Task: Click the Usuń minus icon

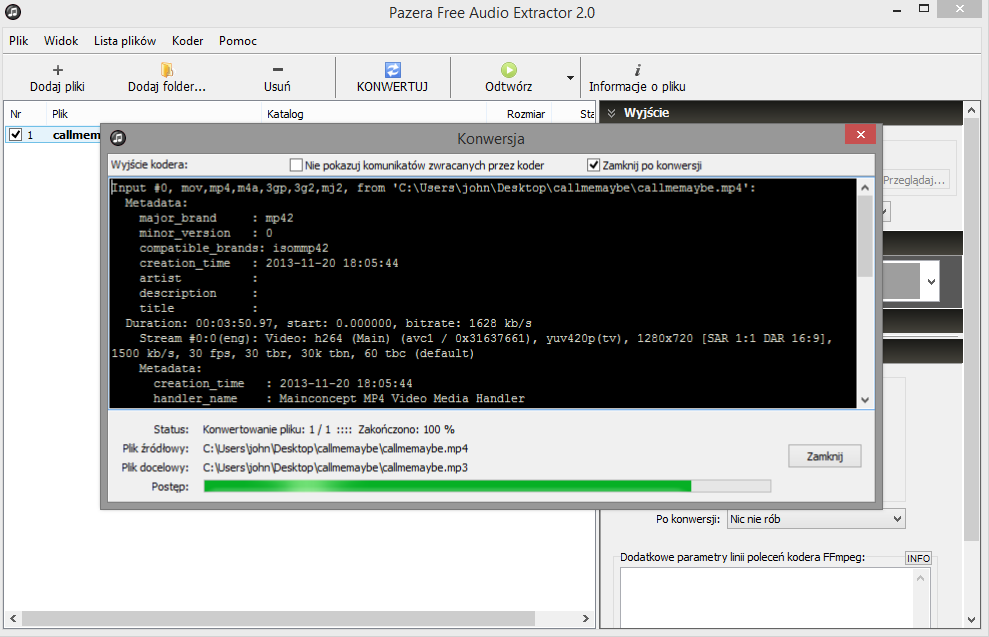Action: point(278,70)
